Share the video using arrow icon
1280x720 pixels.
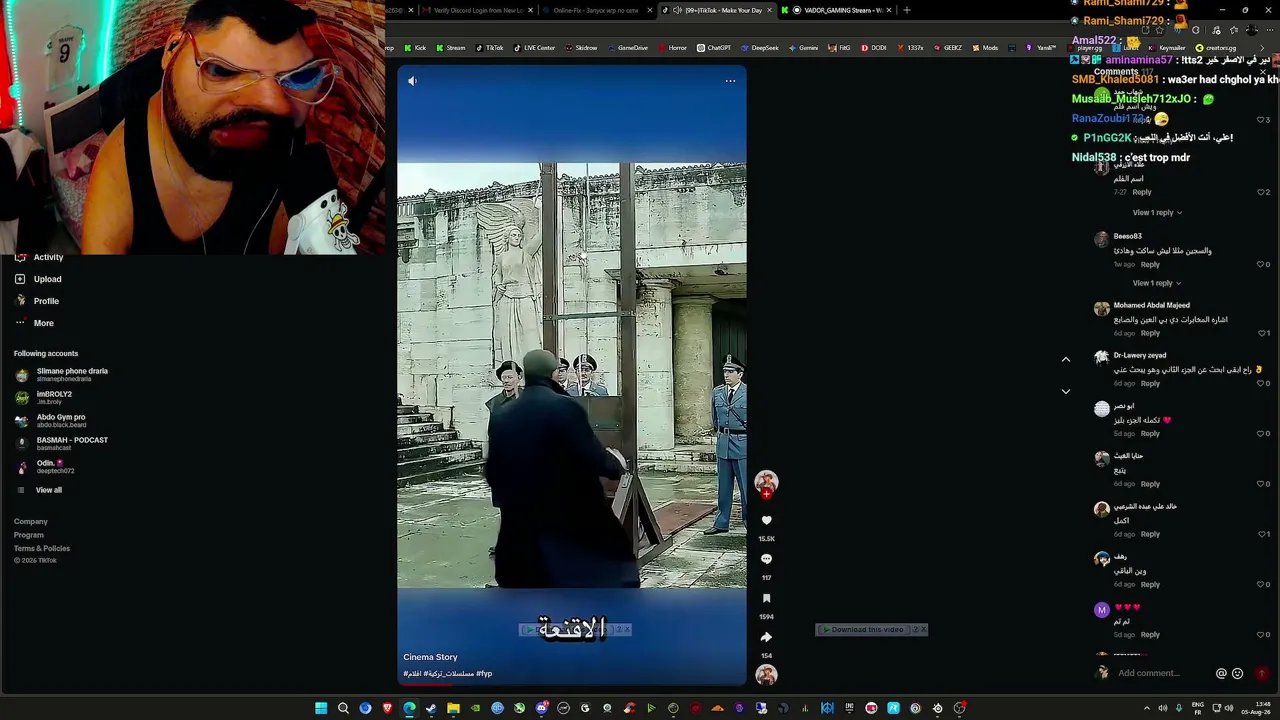766,637
